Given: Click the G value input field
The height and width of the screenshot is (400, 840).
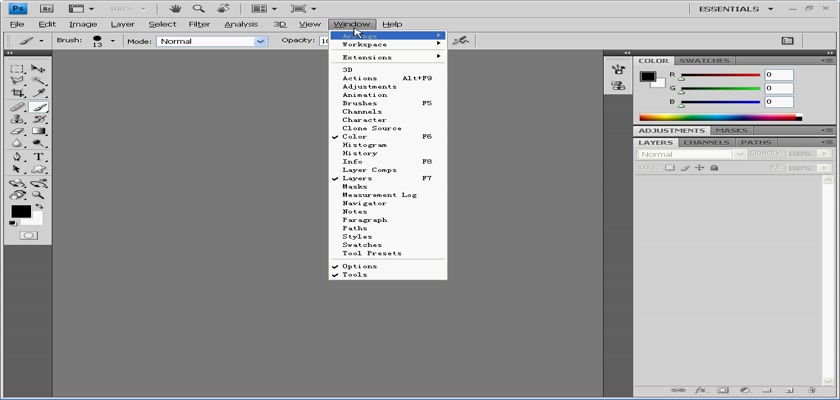Looking at the screenshot, I should pyautogui.click(x=778, y=88).
